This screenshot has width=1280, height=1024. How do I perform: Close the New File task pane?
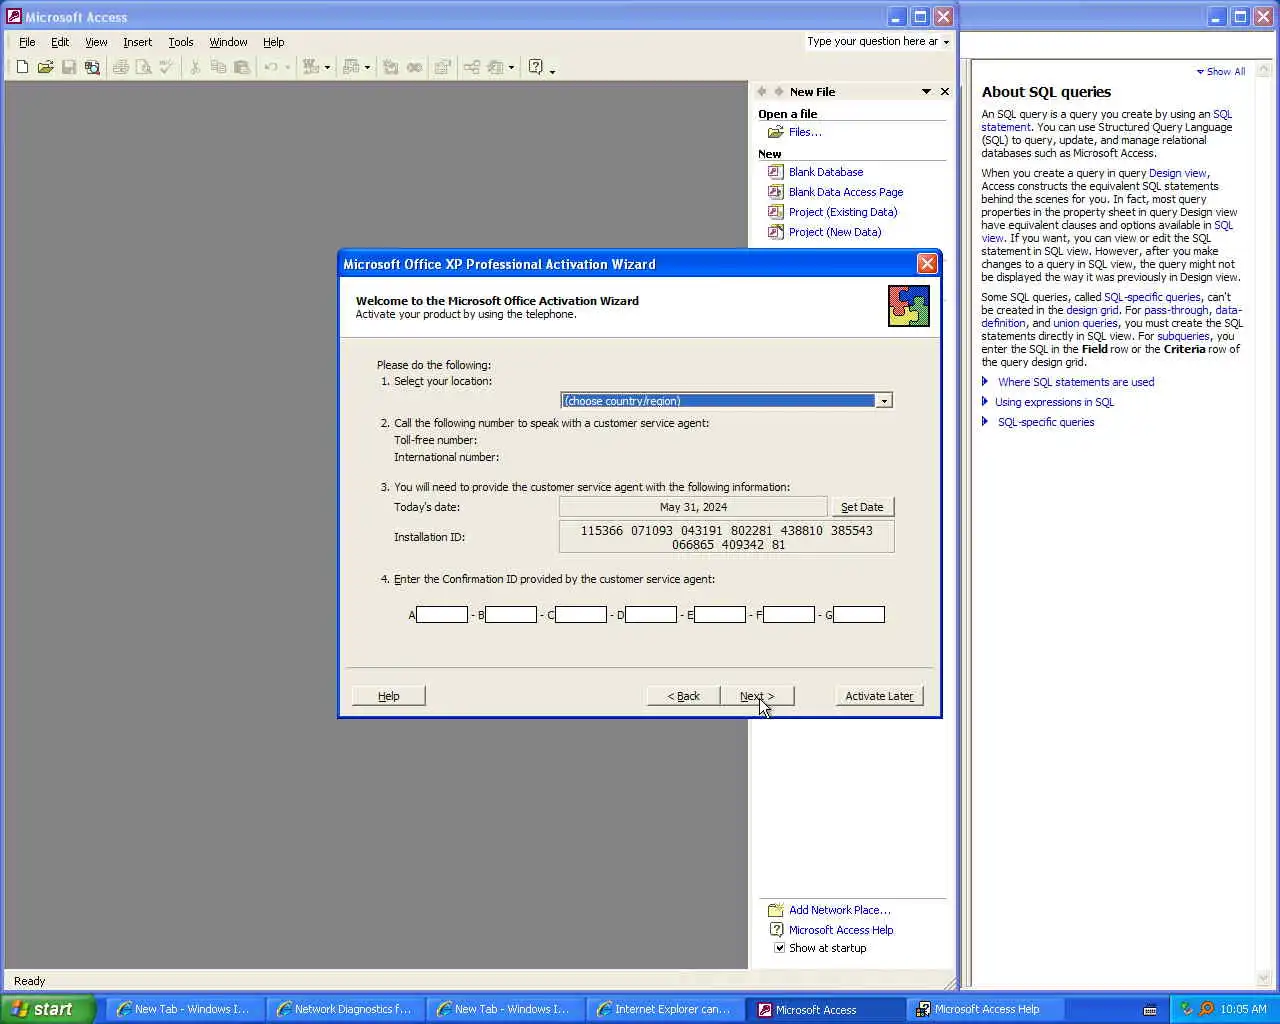[x=944, y=91]
